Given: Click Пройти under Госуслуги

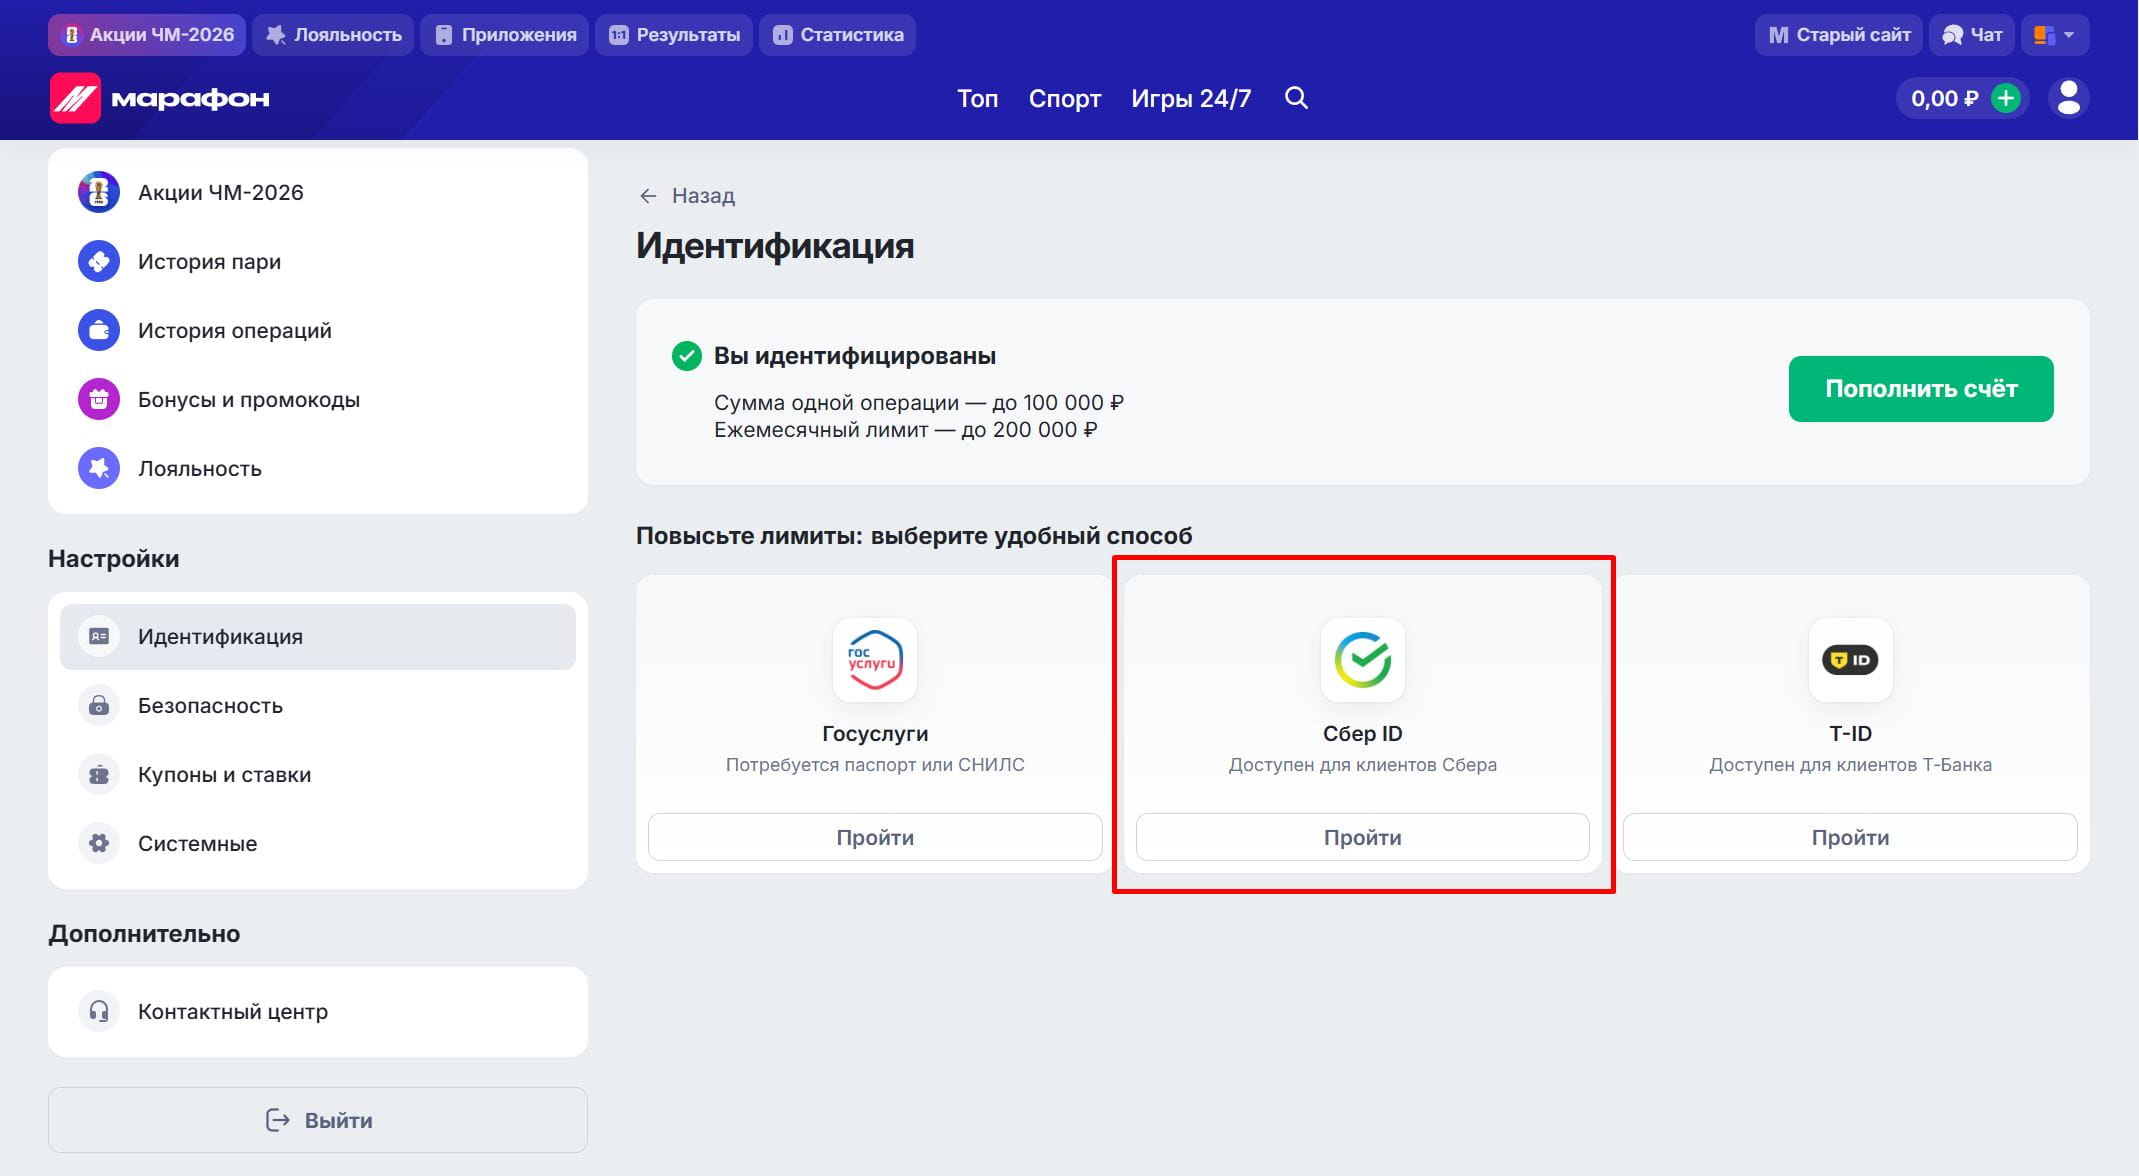Looking at the screenshot, I should click(875, 837).
